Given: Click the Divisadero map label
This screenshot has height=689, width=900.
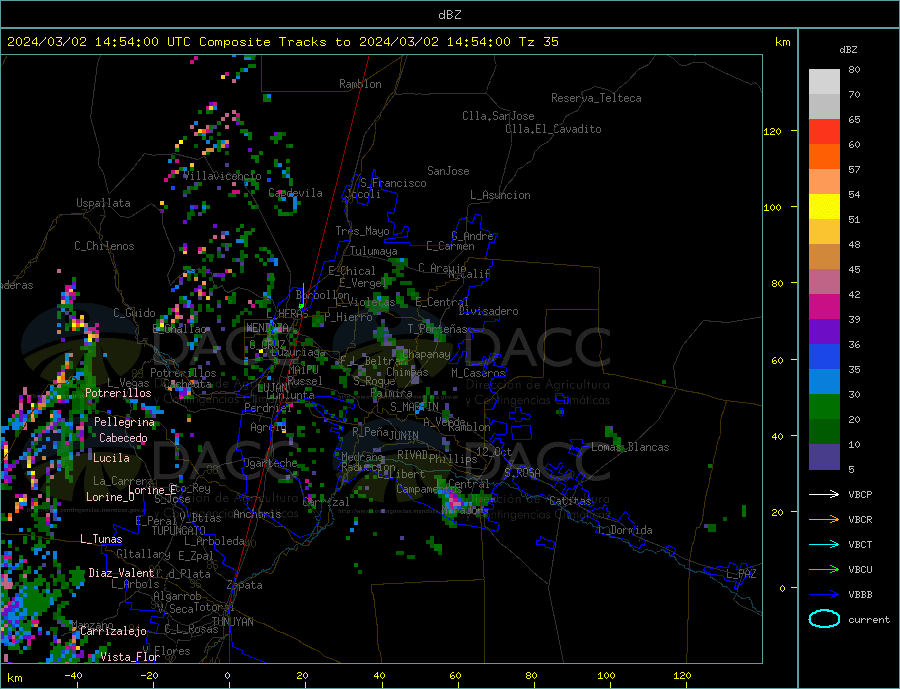Looking at the screenshot, I should pos(488,311).
